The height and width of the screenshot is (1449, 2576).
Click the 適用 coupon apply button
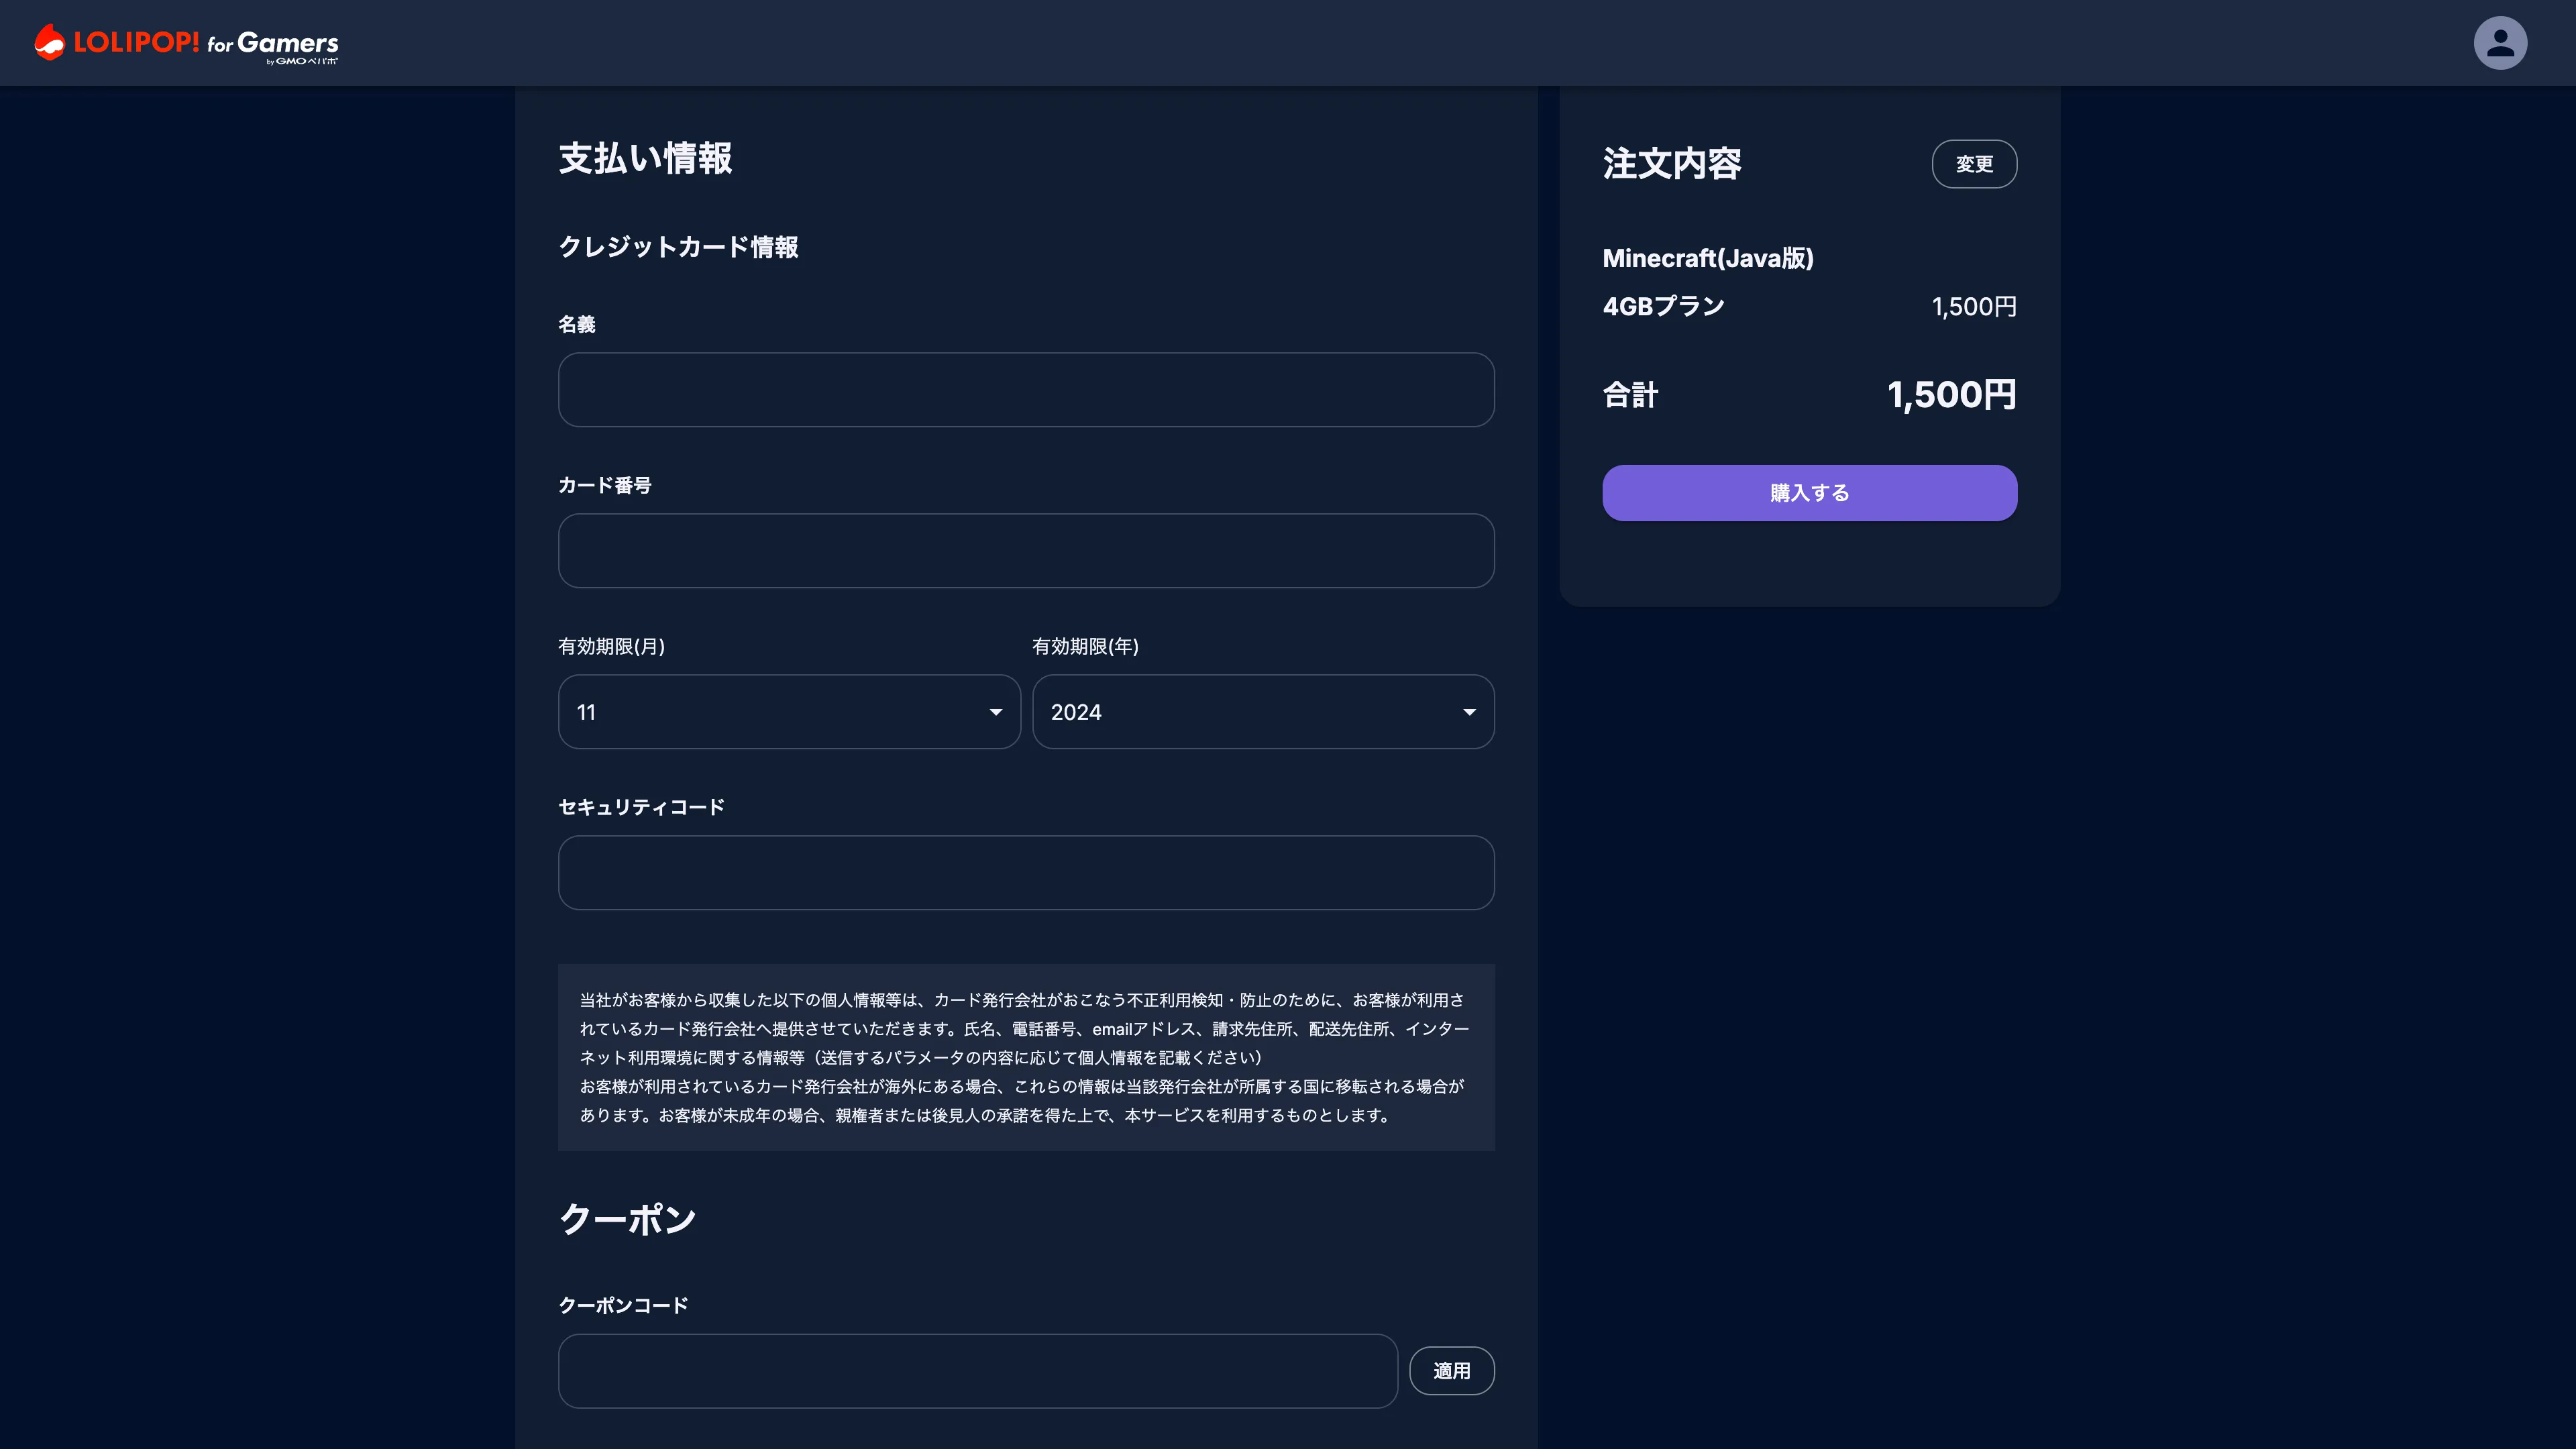click(x=1452, y=1371)
